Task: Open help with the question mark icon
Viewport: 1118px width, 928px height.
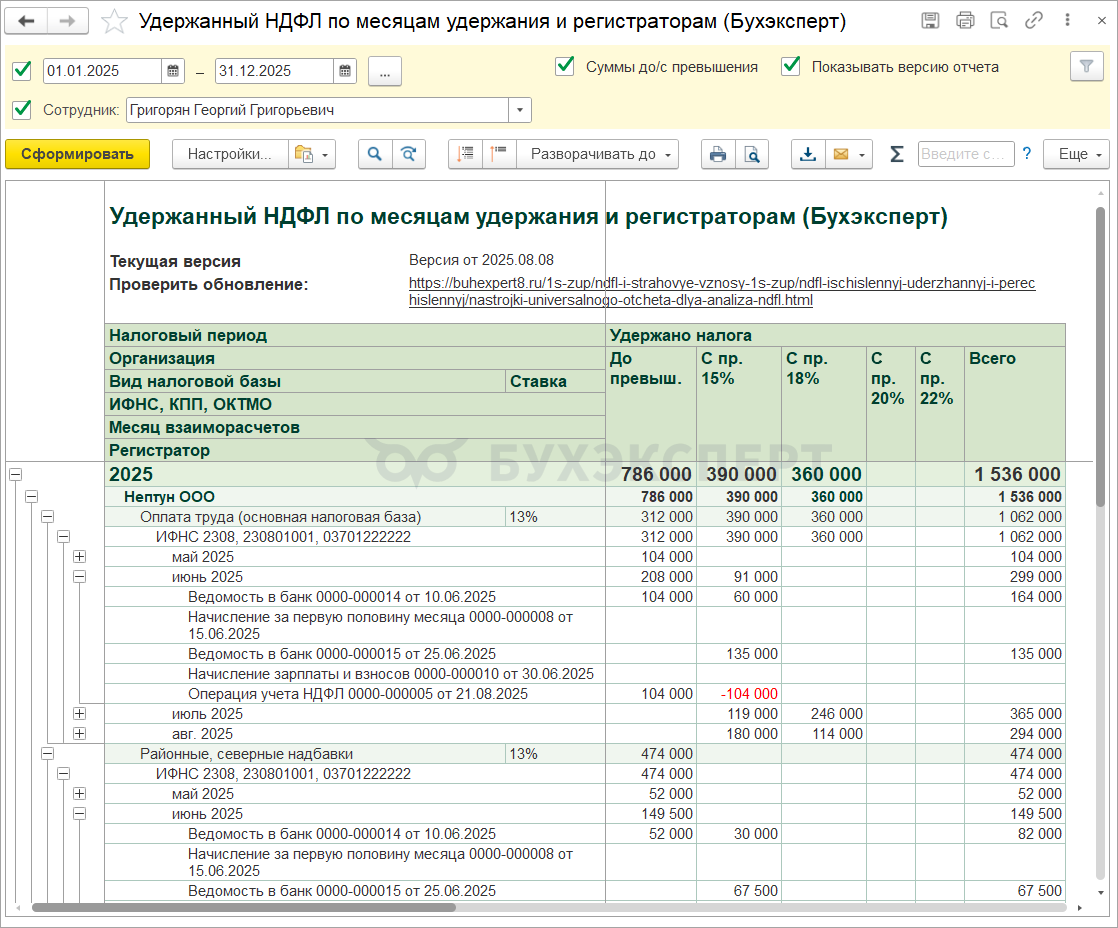Action: point(1027,154)
